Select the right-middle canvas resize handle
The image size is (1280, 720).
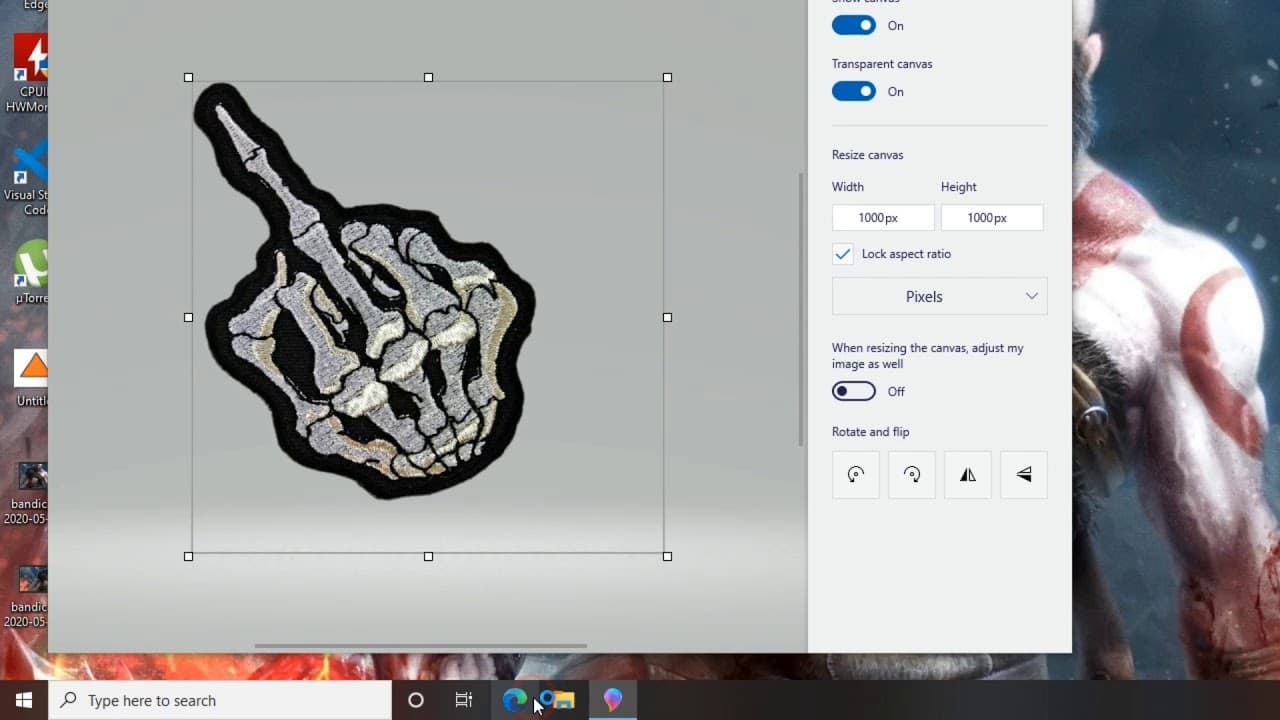tap(667, 317)
